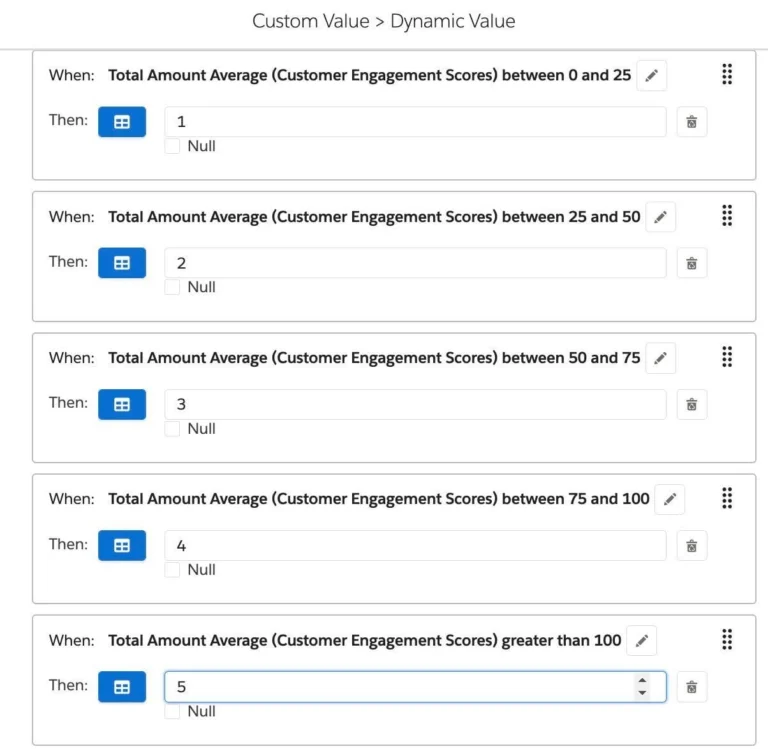Tick Null option under value 5

[x=173, y=711]
